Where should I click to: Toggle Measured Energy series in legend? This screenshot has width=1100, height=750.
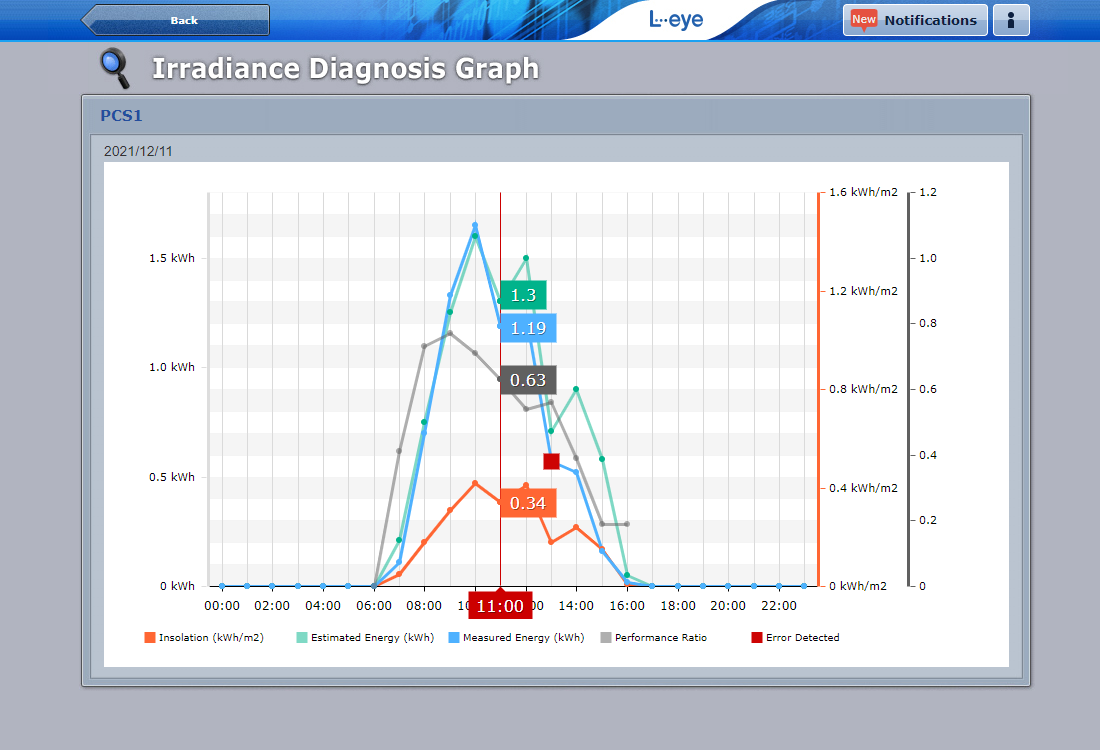[x=516, y=637]
